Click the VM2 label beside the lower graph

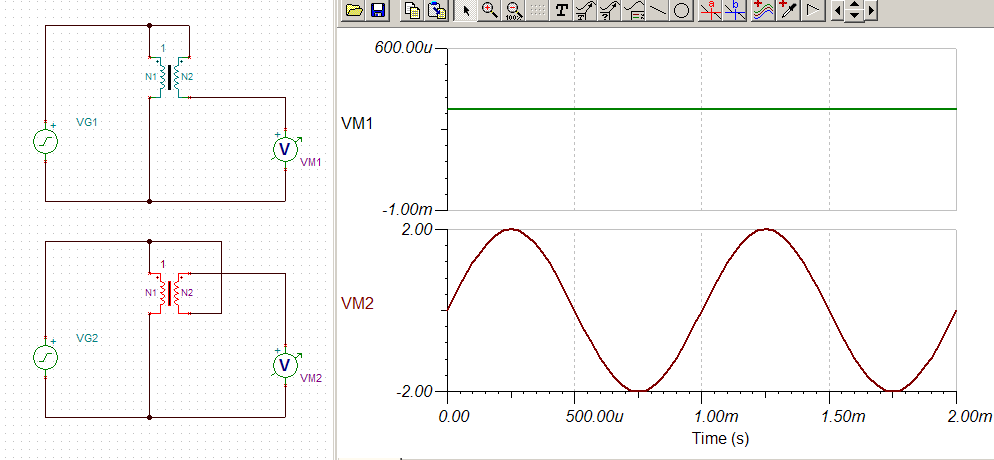(x=356, y=303)
